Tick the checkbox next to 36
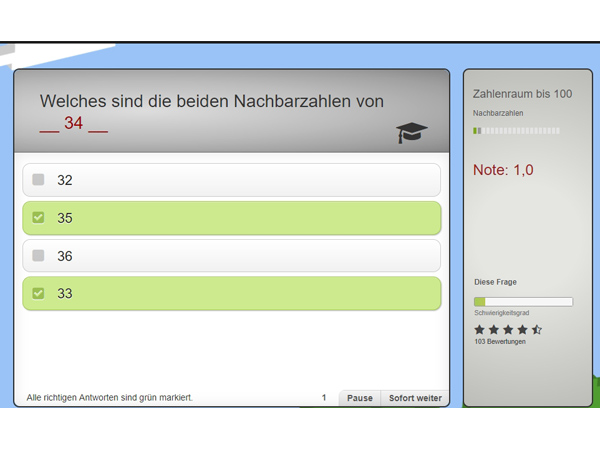 click(38, 255)
